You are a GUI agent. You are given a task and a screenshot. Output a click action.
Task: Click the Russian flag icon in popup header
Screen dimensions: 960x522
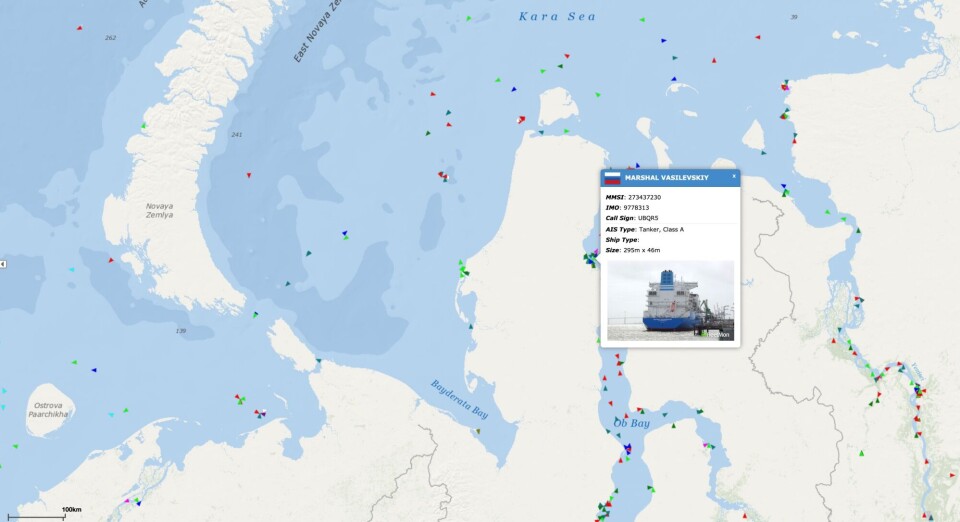click(612, 178)
